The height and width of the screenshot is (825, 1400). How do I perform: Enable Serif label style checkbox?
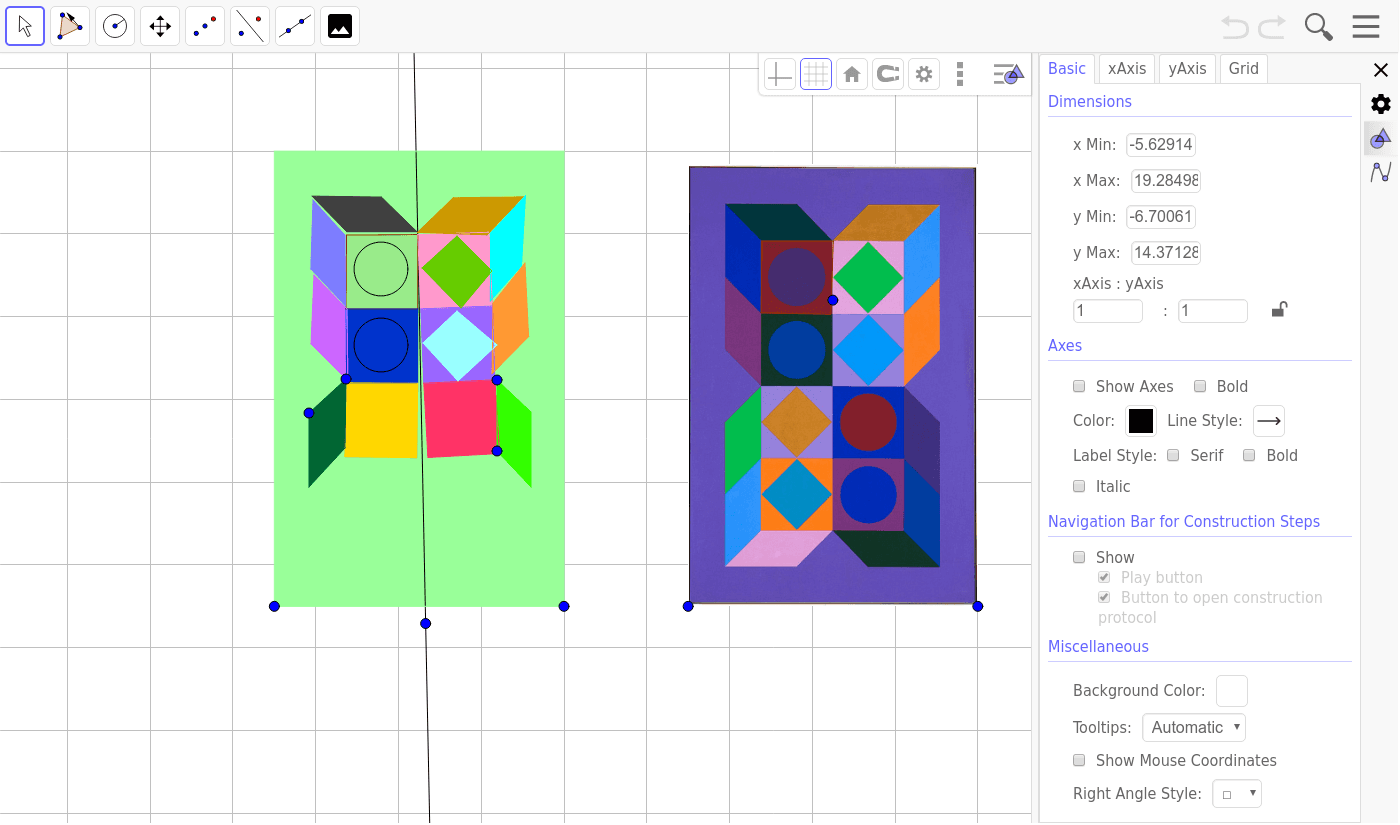(x=1174, y=455)
